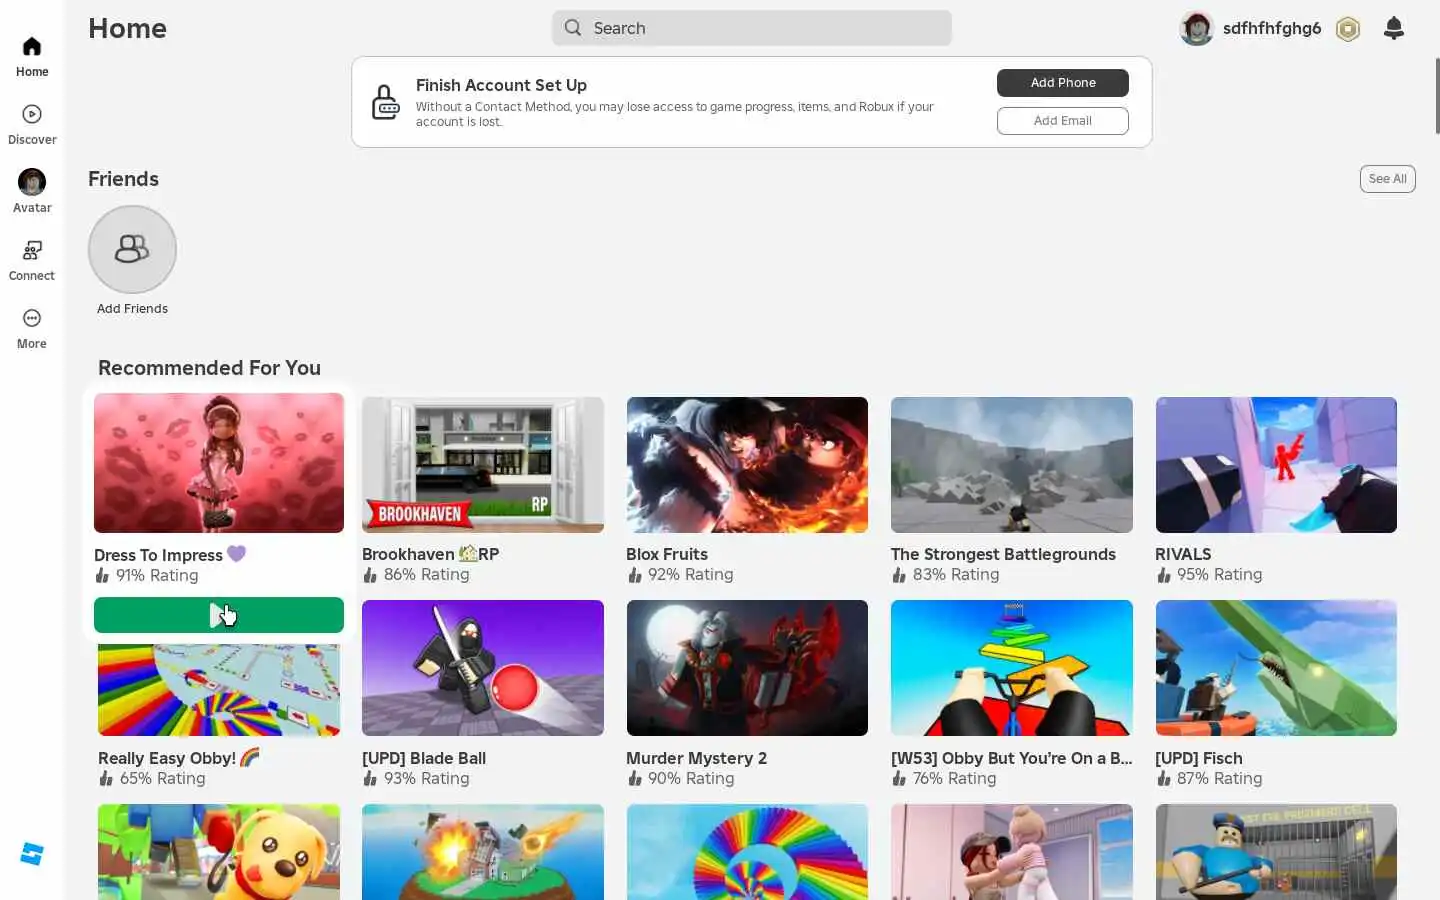
Task: Click the Add Friends circle icon
Action: point(132,249)
